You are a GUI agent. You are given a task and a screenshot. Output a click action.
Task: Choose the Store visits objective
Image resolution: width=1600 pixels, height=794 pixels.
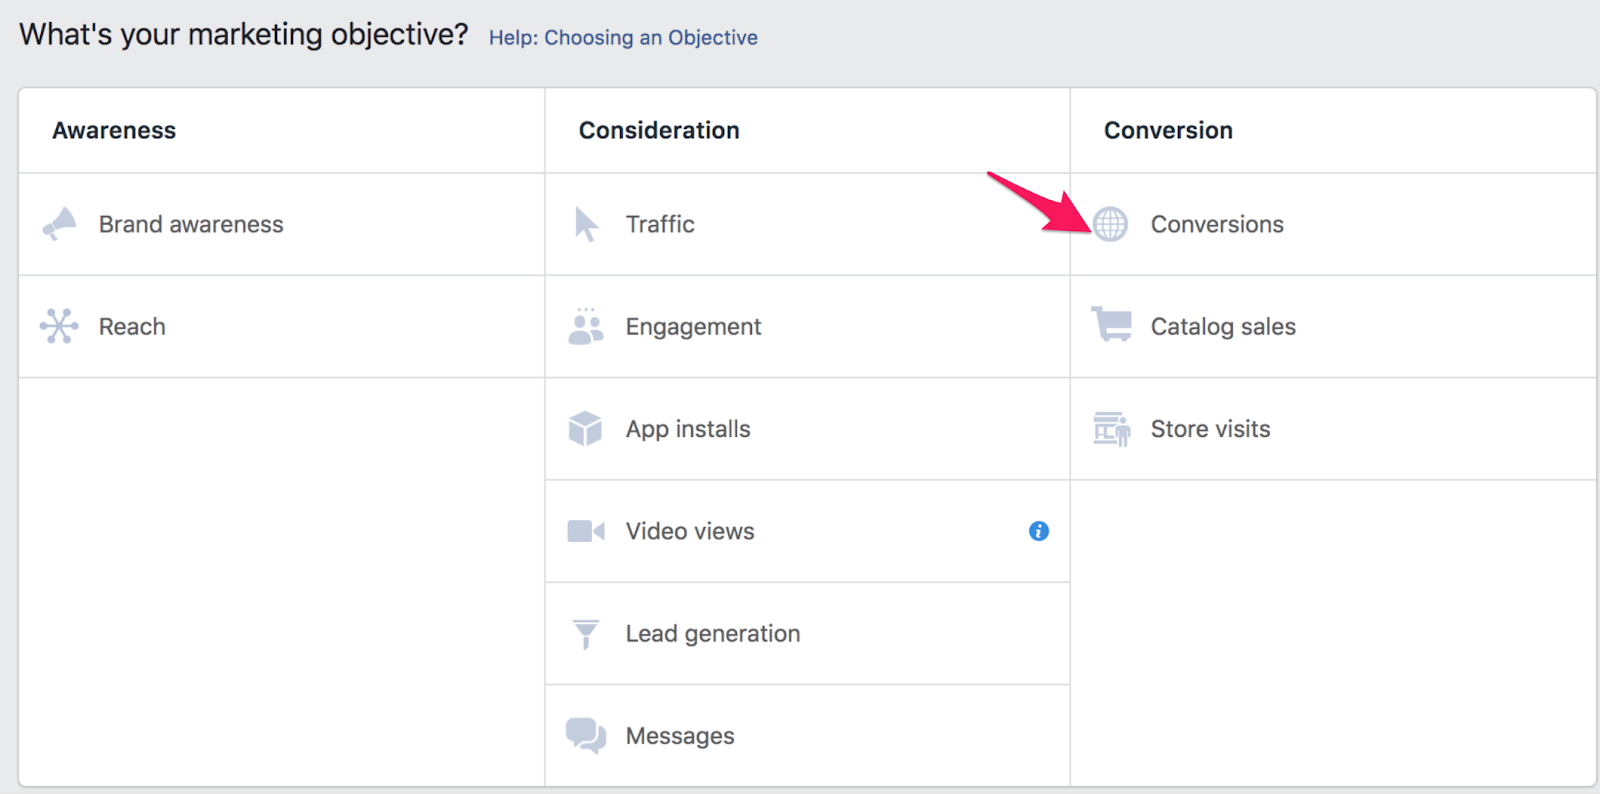coord(1333,429)
